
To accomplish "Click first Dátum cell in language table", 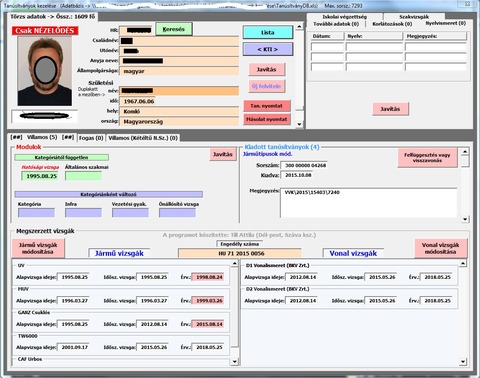I will 327,47.
